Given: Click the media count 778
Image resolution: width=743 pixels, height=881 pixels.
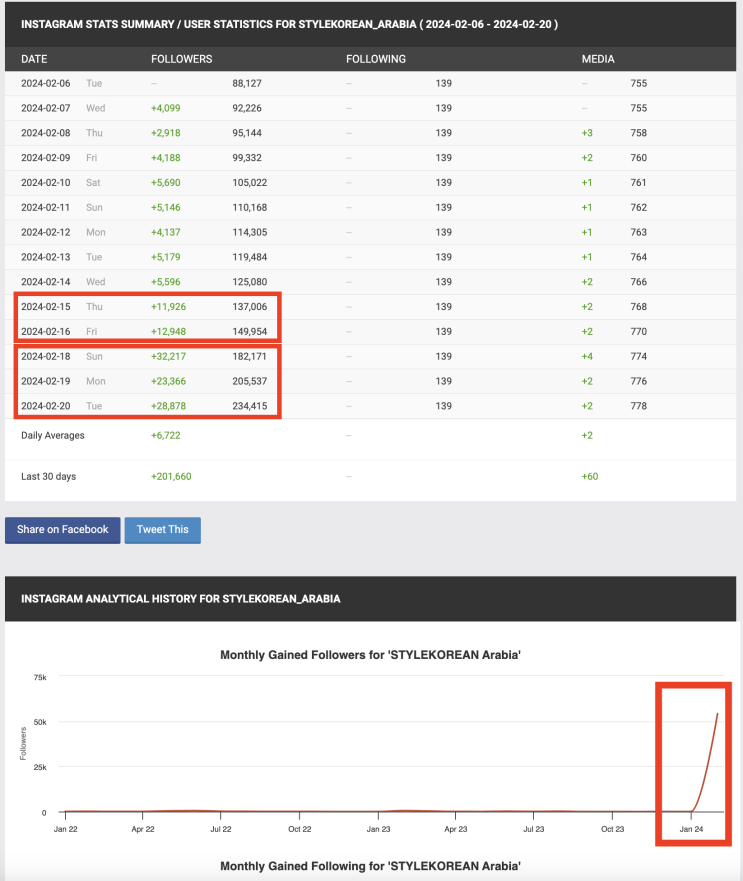Looking at the screenshot, I should [638, 406].
